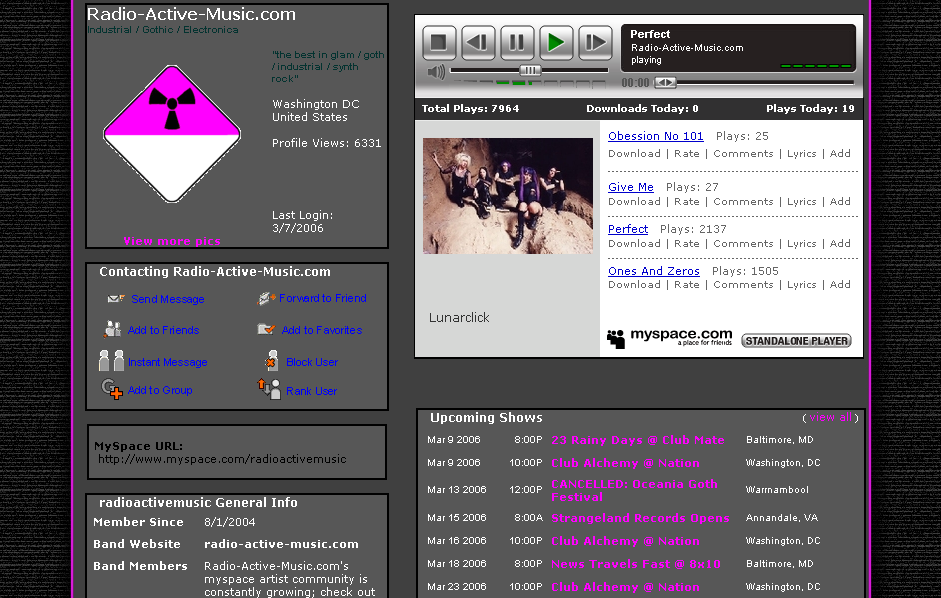
Task: Open the News Travels Fast @ 8x10 show
Action: pyautogui.click(x=636, y=564)
